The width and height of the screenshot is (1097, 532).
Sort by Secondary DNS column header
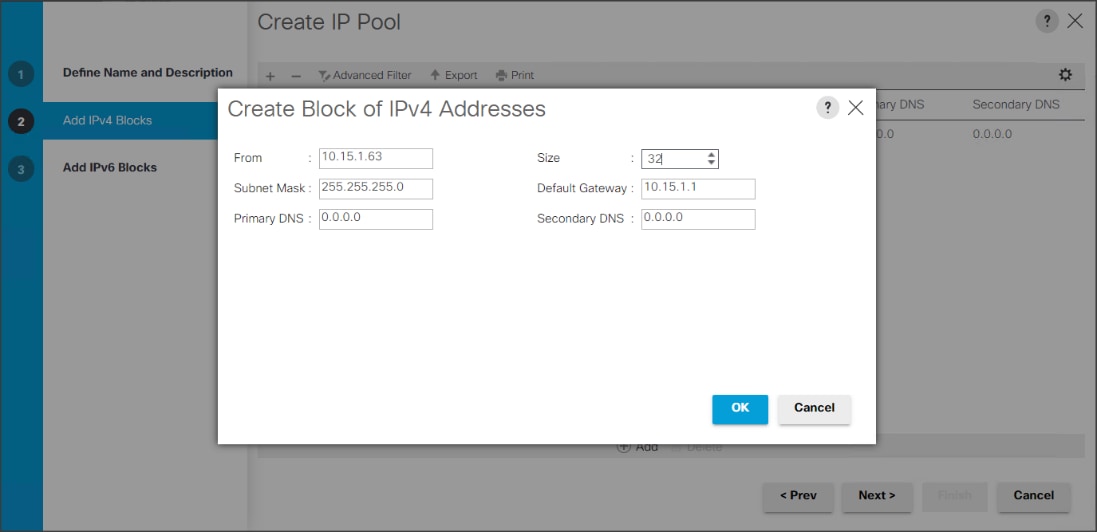[x=1016, y=105]
